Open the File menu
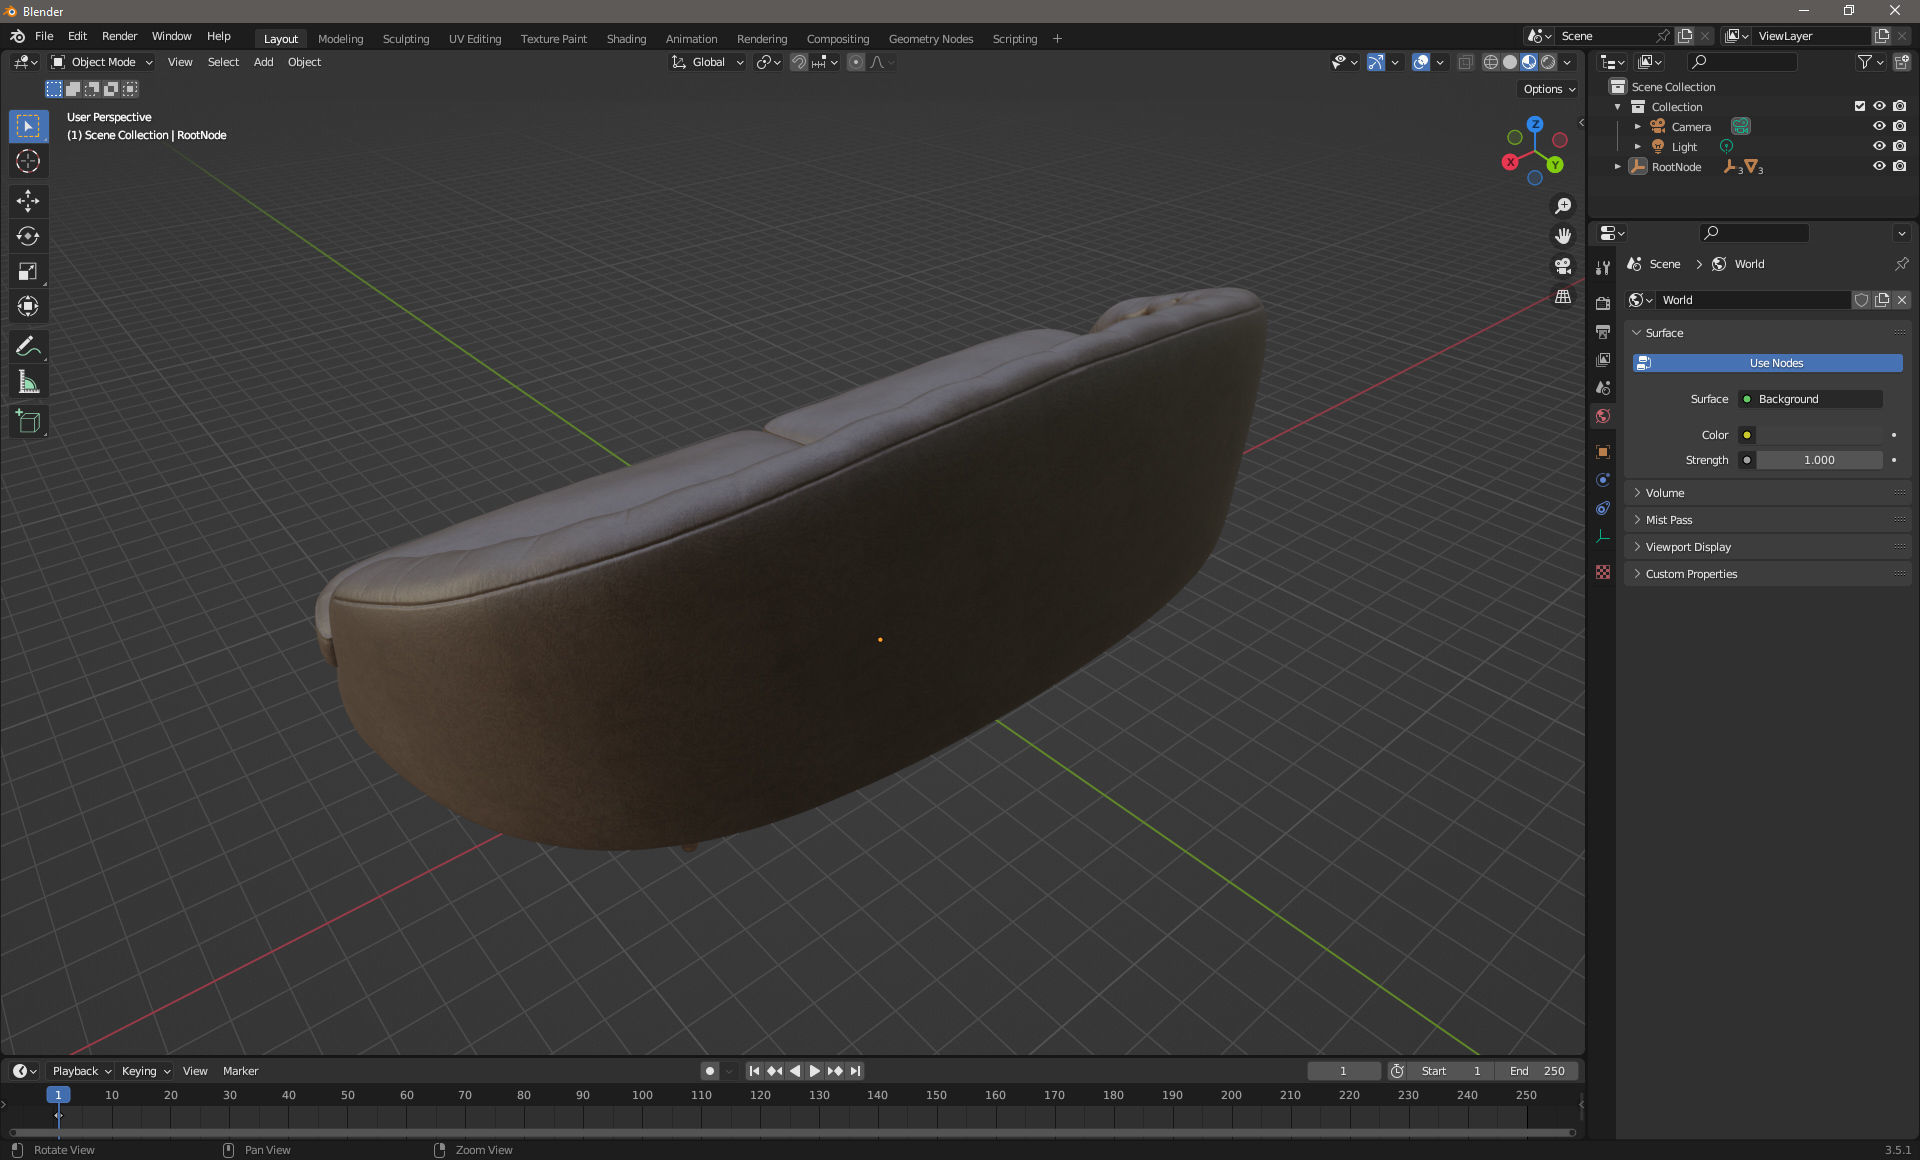 pyautogui.click(x=44, y=36)
